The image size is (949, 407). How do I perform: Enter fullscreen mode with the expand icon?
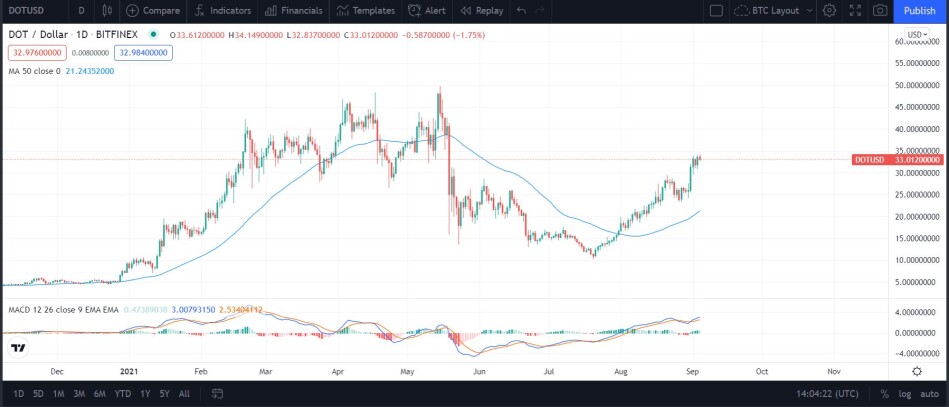point(855,10)
